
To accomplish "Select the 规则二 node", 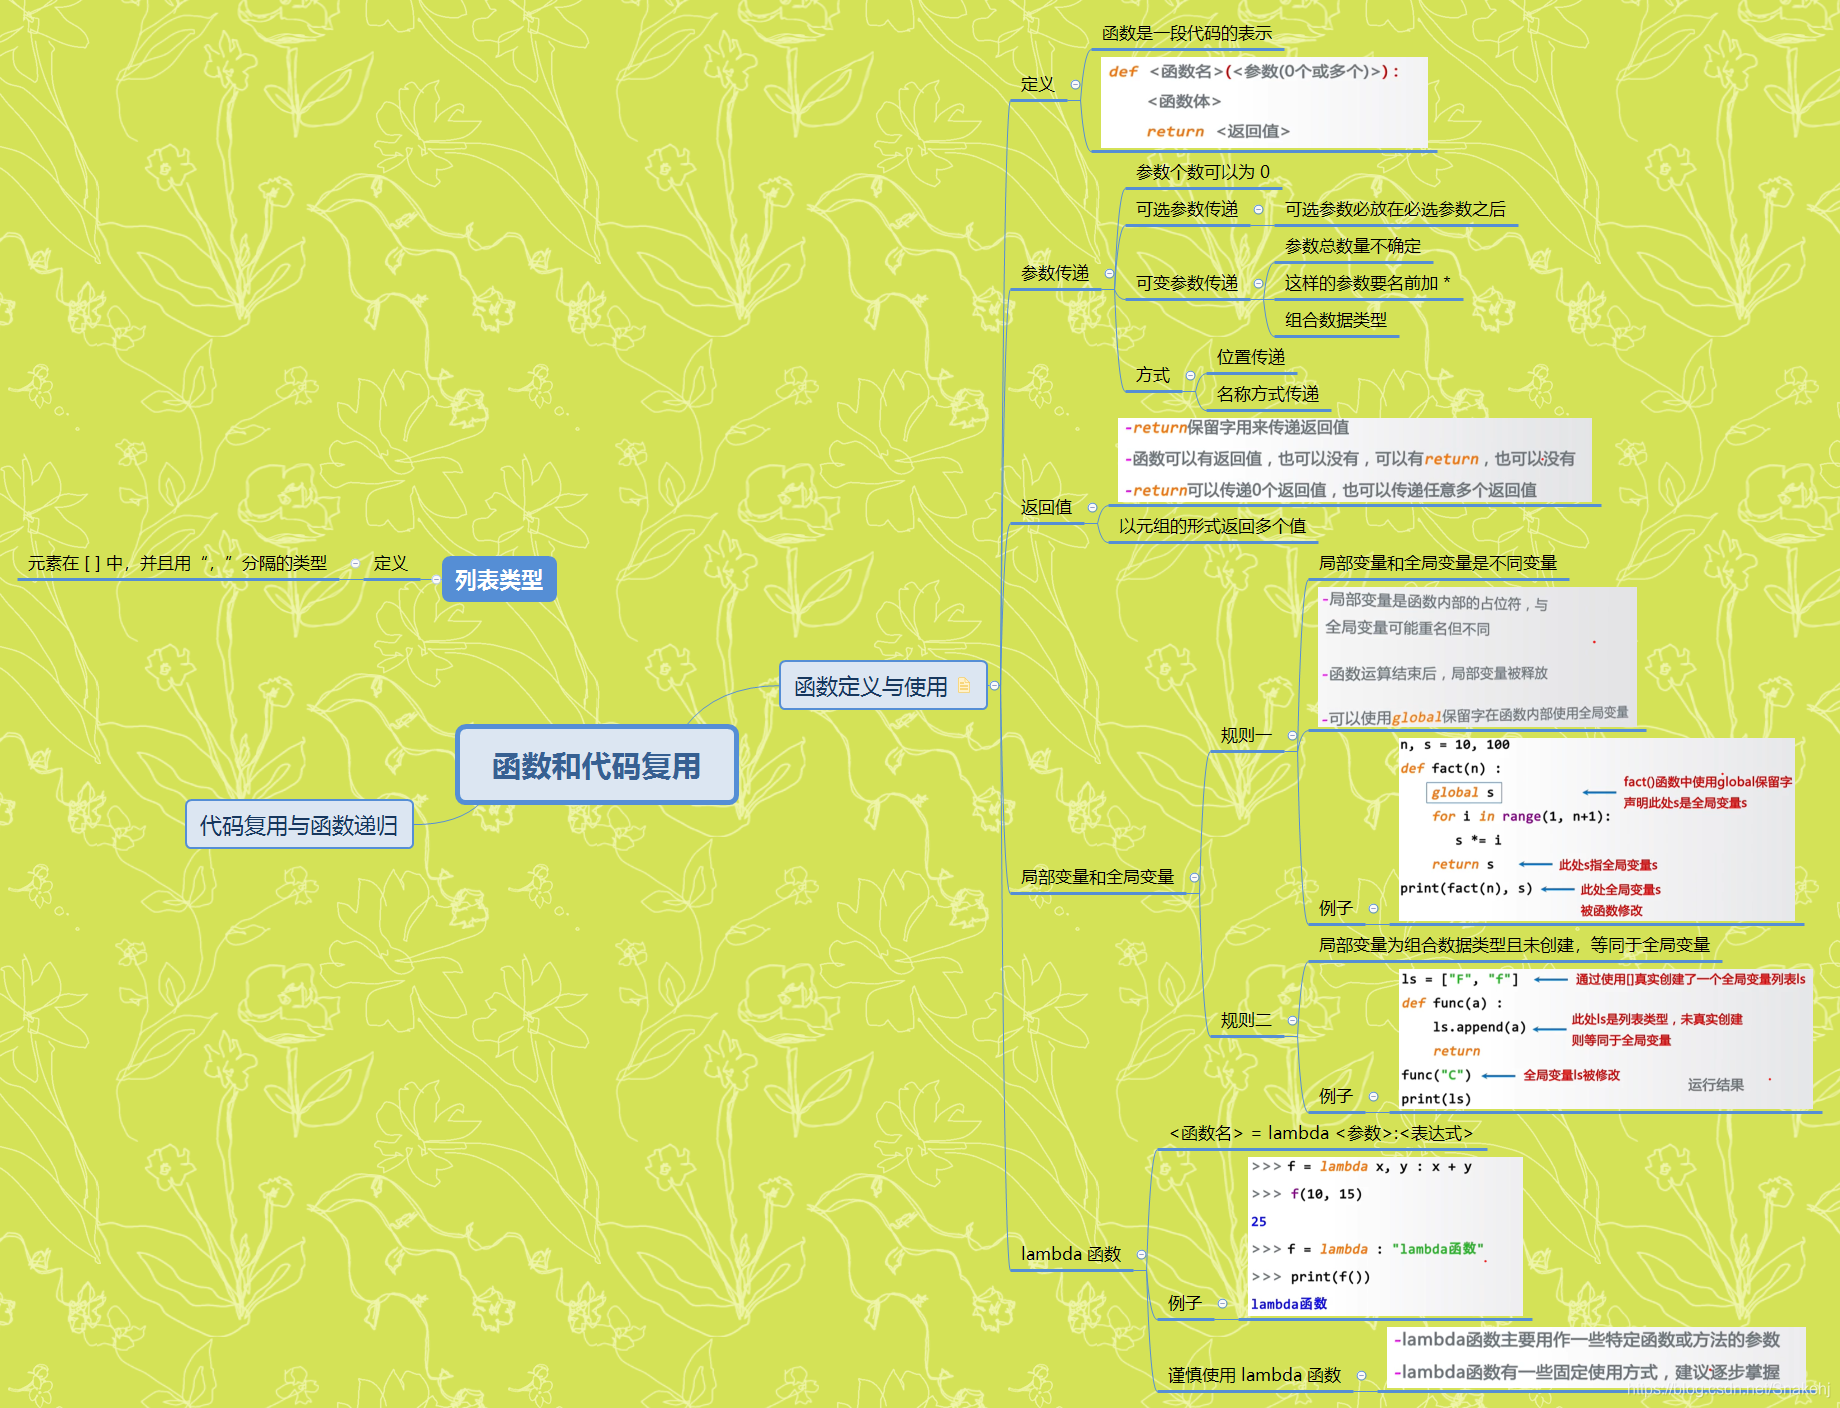I will point(1246,1021).
